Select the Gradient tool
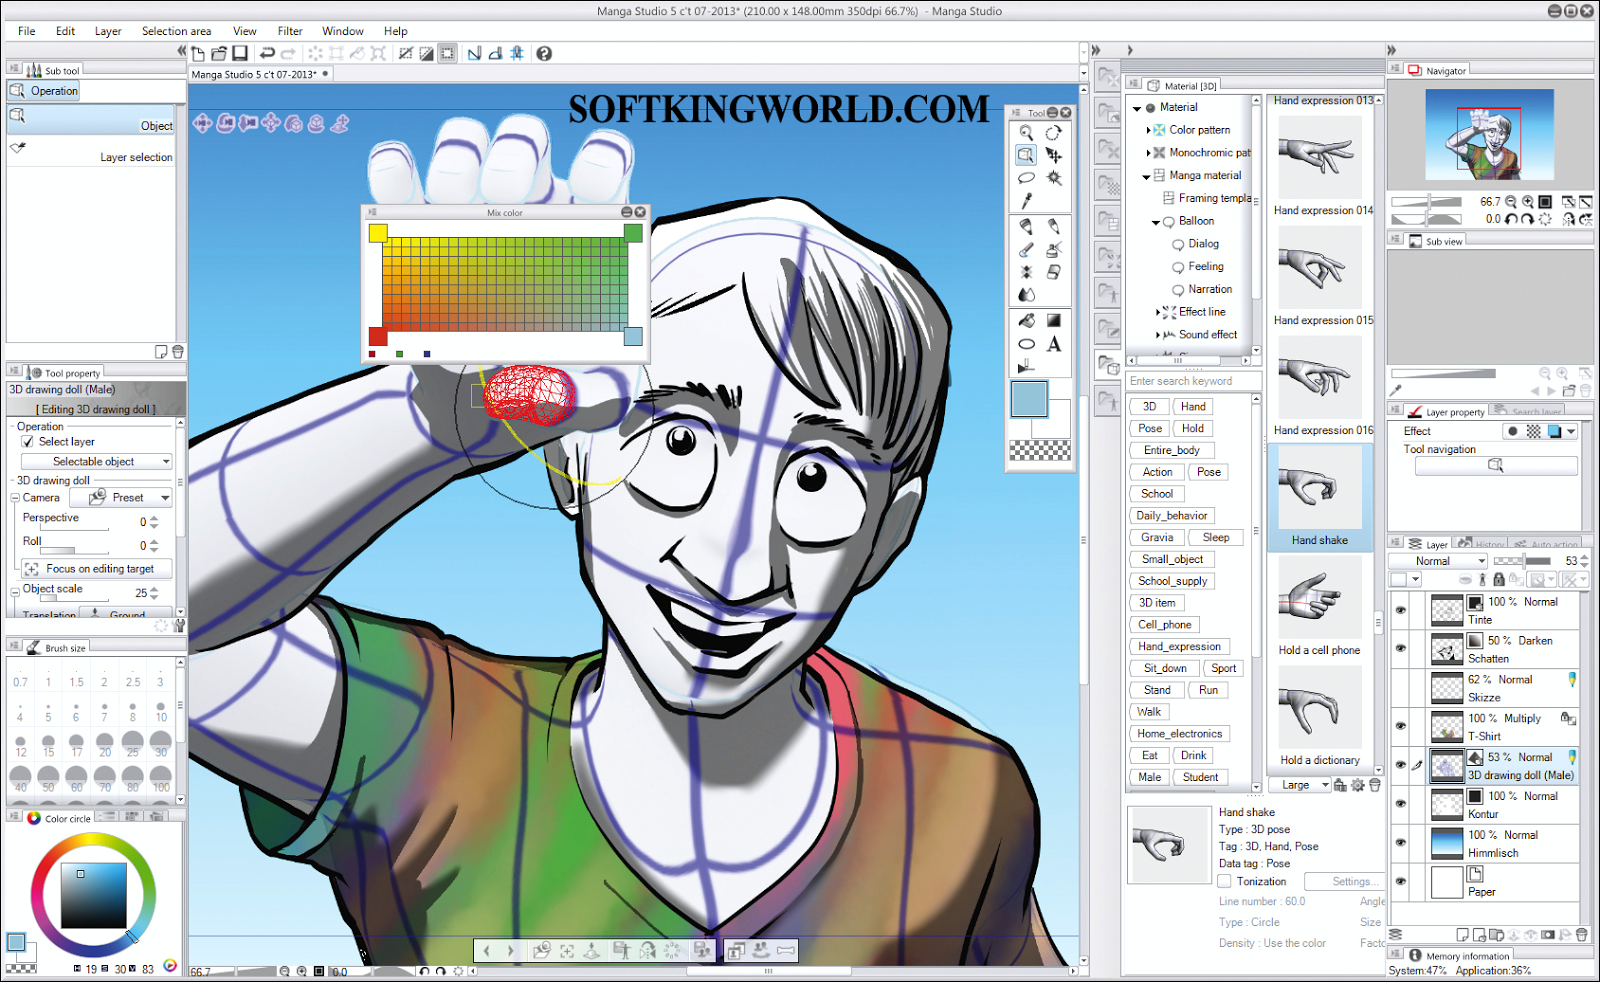 point(1053,320)
